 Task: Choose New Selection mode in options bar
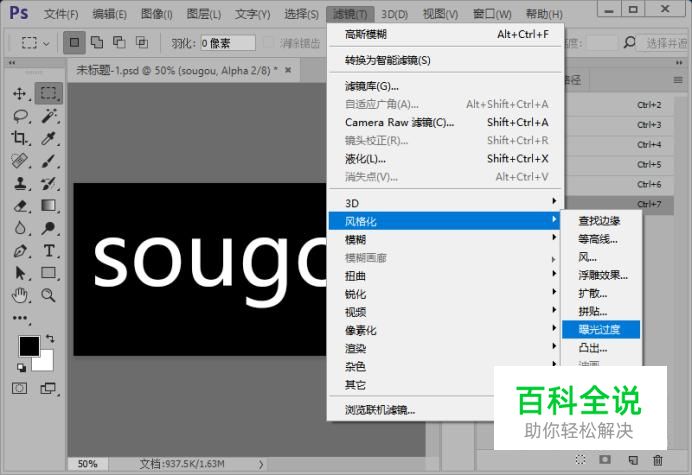tap(74, 42)
